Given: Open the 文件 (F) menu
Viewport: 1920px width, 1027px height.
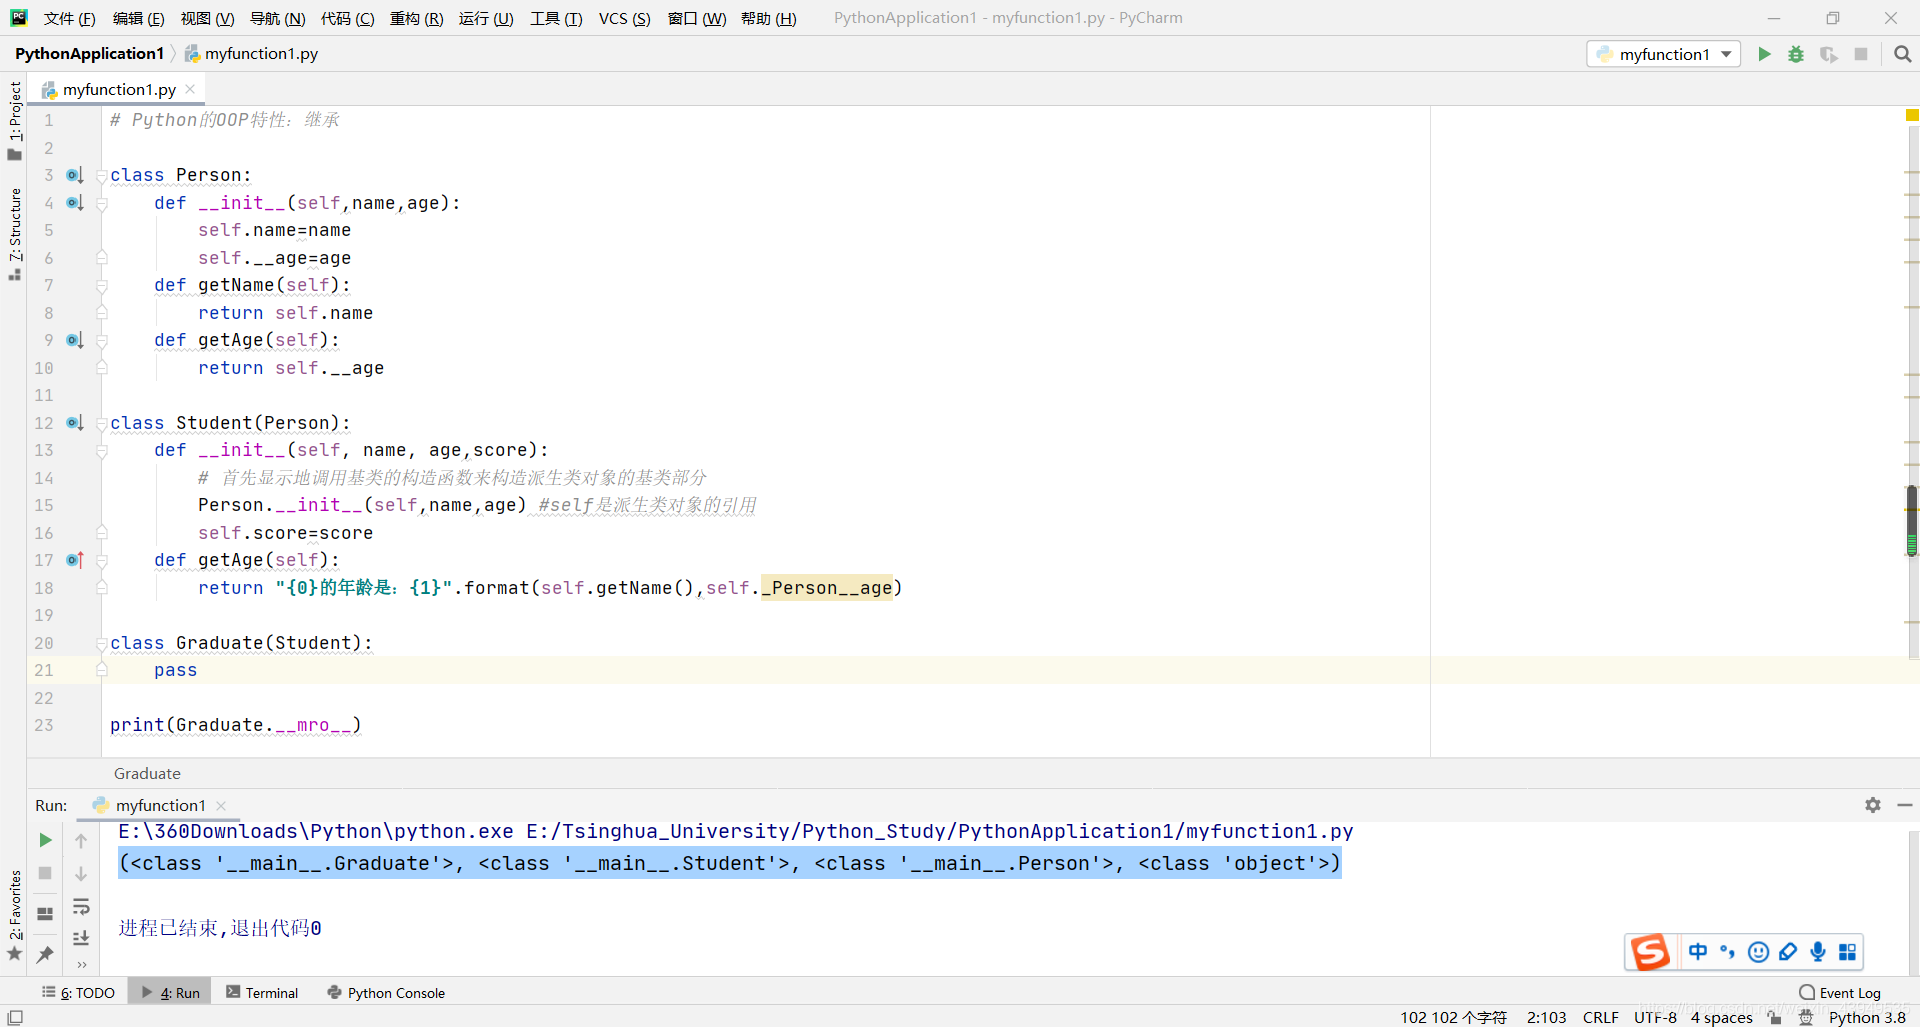Looking at the screenshot, I should click(69, 18).
